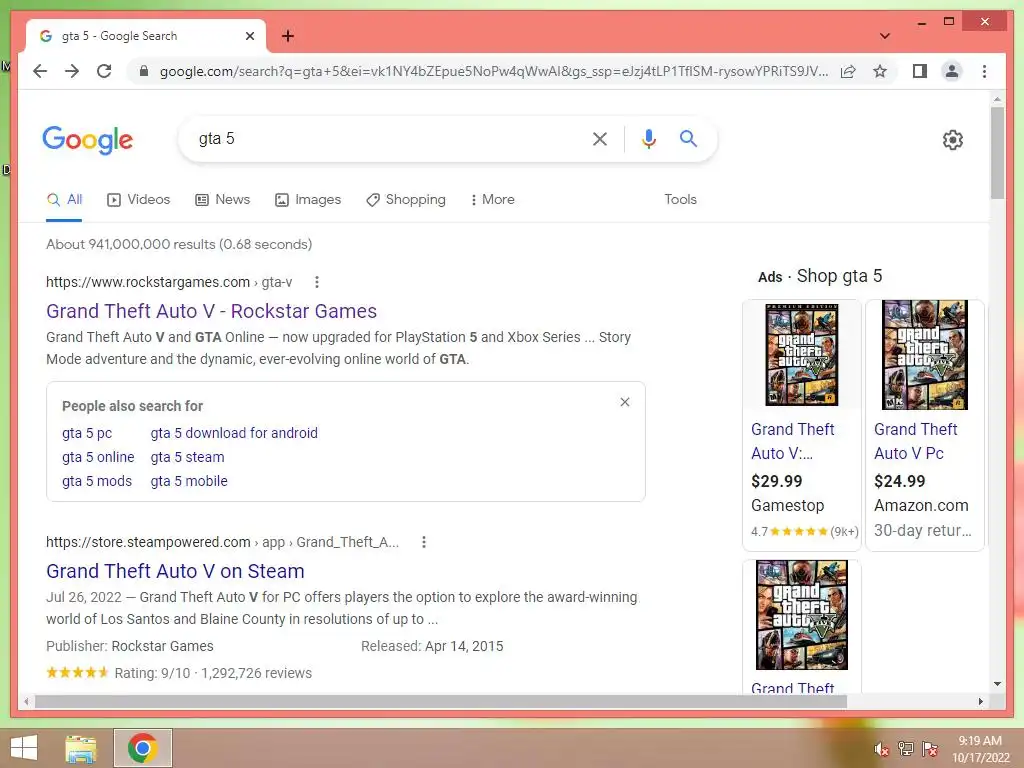Open Grand Theft Auto V Pc ad link

[x=916, y=441]
